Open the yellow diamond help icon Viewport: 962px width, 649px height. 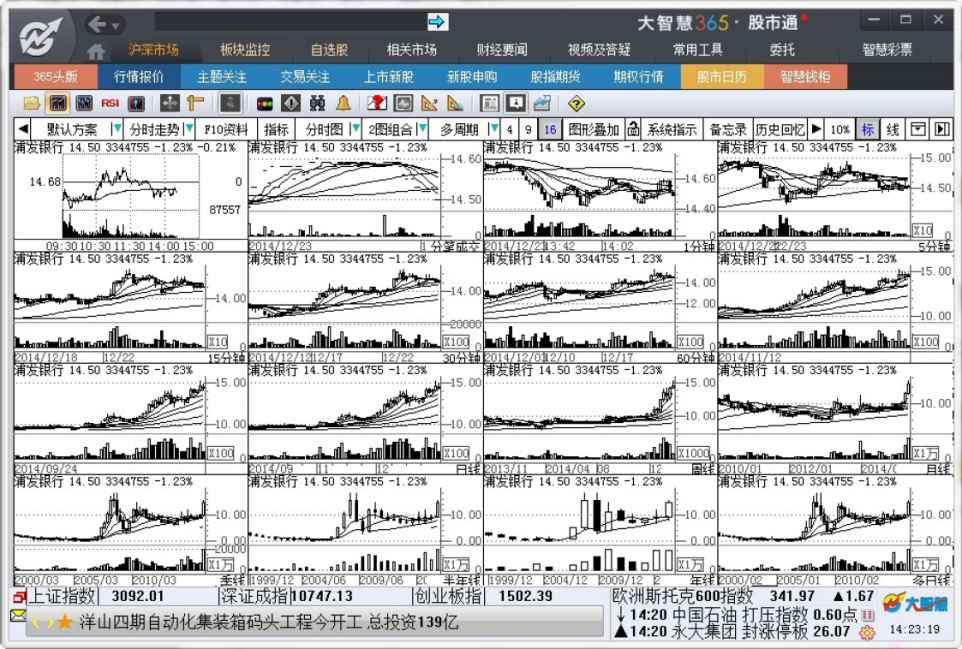[x=576, y=104]
